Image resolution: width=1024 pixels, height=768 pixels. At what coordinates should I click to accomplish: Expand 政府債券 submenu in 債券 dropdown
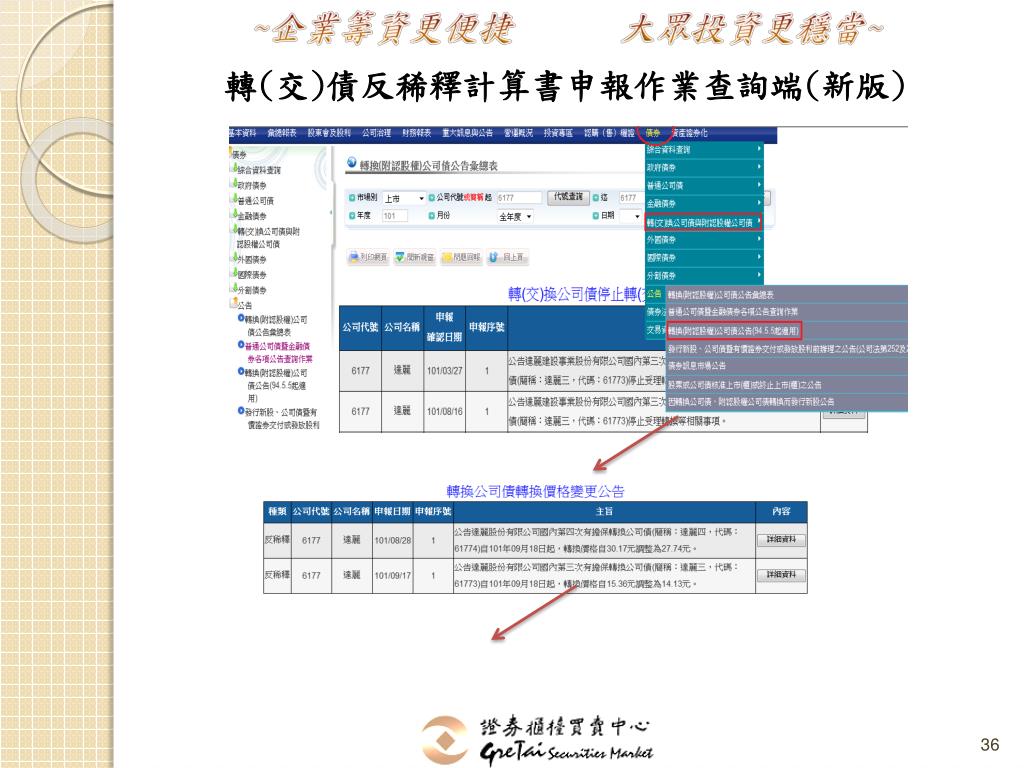[704, 167]
